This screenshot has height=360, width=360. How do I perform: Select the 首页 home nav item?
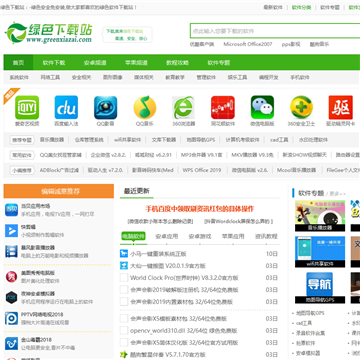[18, 63]
